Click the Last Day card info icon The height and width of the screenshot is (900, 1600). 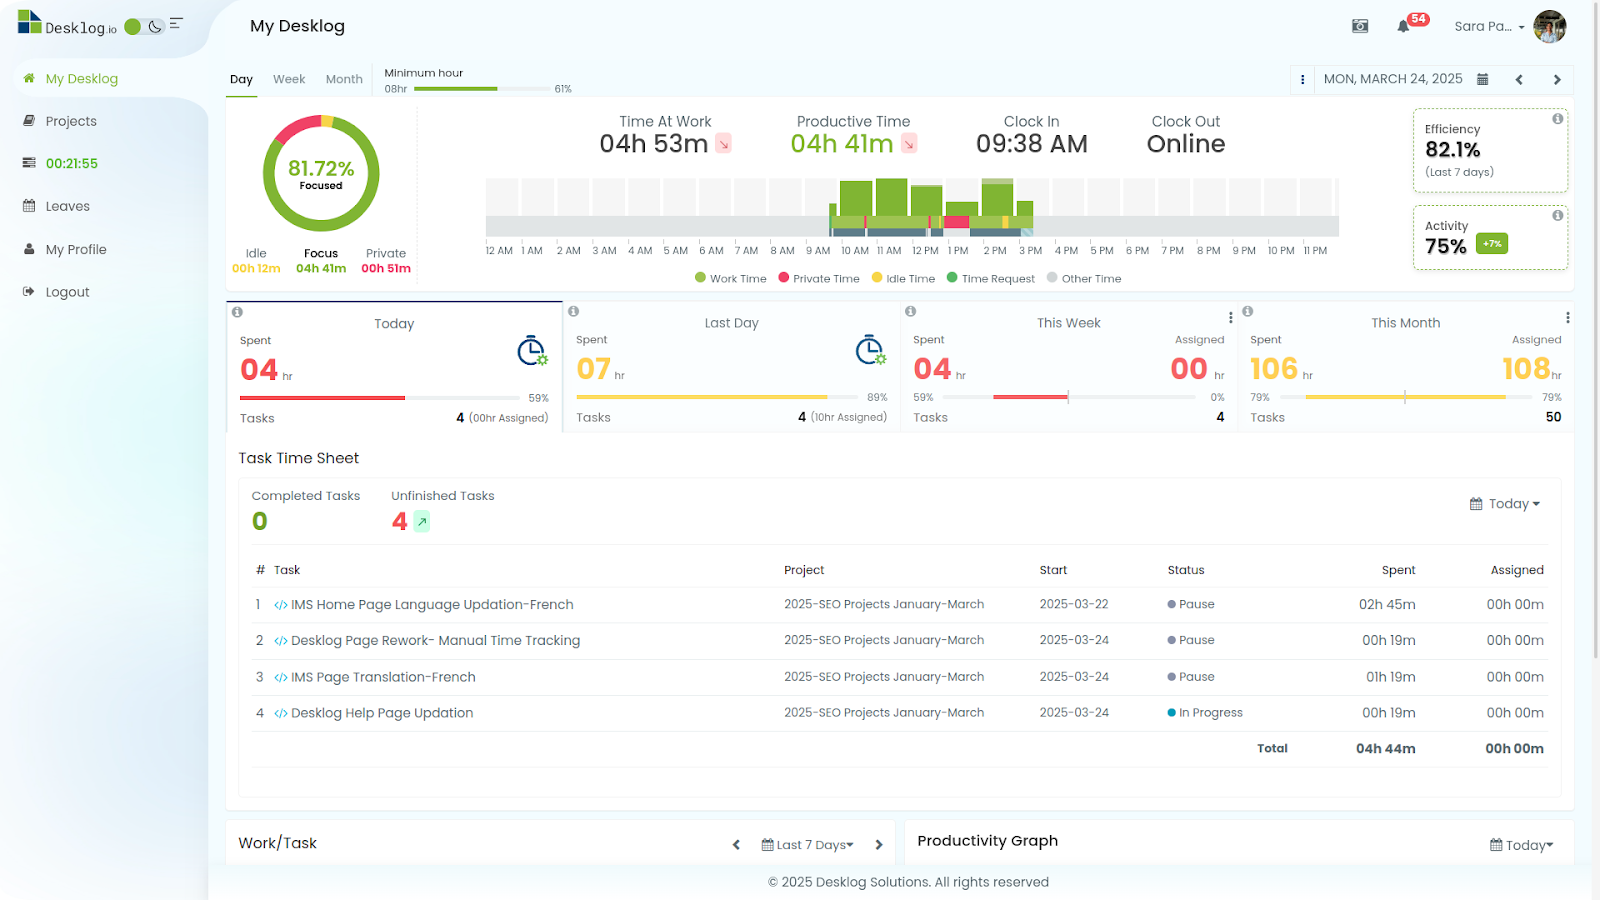click(x=573, y=311)
